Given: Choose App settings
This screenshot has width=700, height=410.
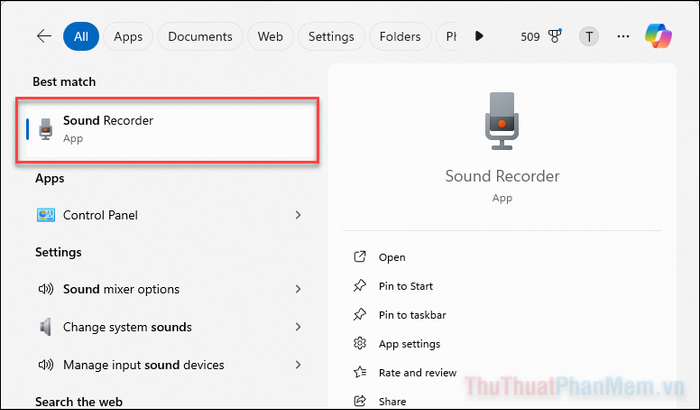Looking at the screenshot, I should pos(409,344).
